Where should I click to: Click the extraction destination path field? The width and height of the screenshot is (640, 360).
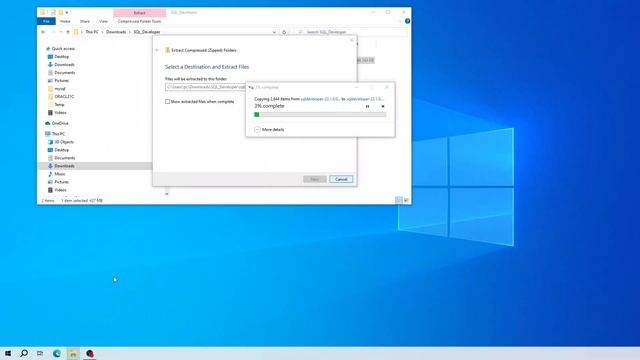tap(206, 87)
